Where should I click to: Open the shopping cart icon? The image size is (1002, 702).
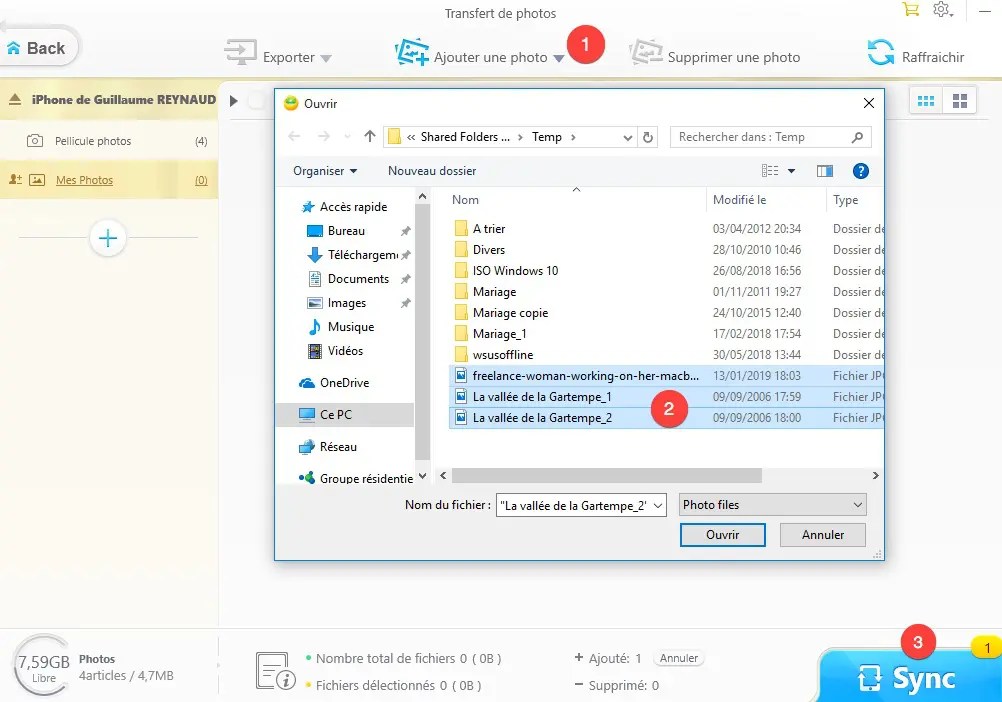tap(910, 10)
